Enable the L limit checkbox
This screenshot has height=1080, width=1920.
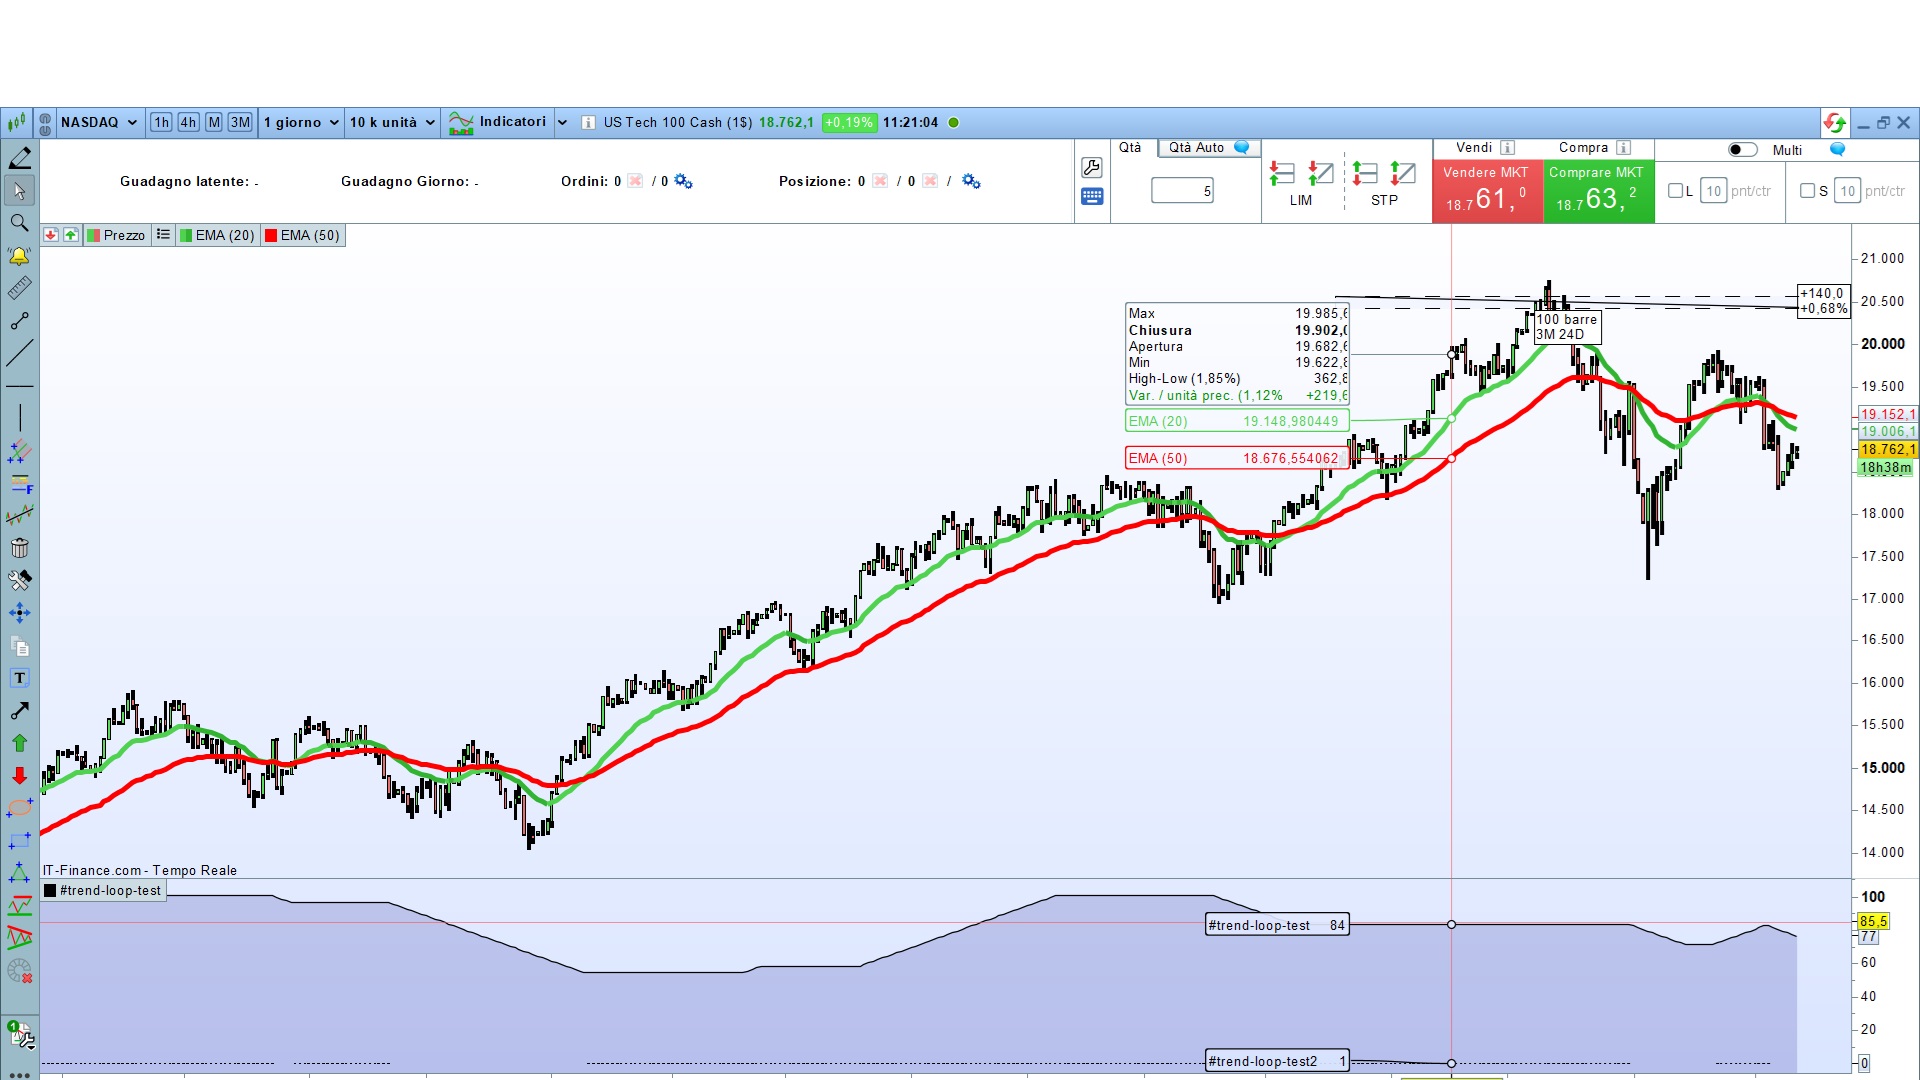coord(1675,190)
